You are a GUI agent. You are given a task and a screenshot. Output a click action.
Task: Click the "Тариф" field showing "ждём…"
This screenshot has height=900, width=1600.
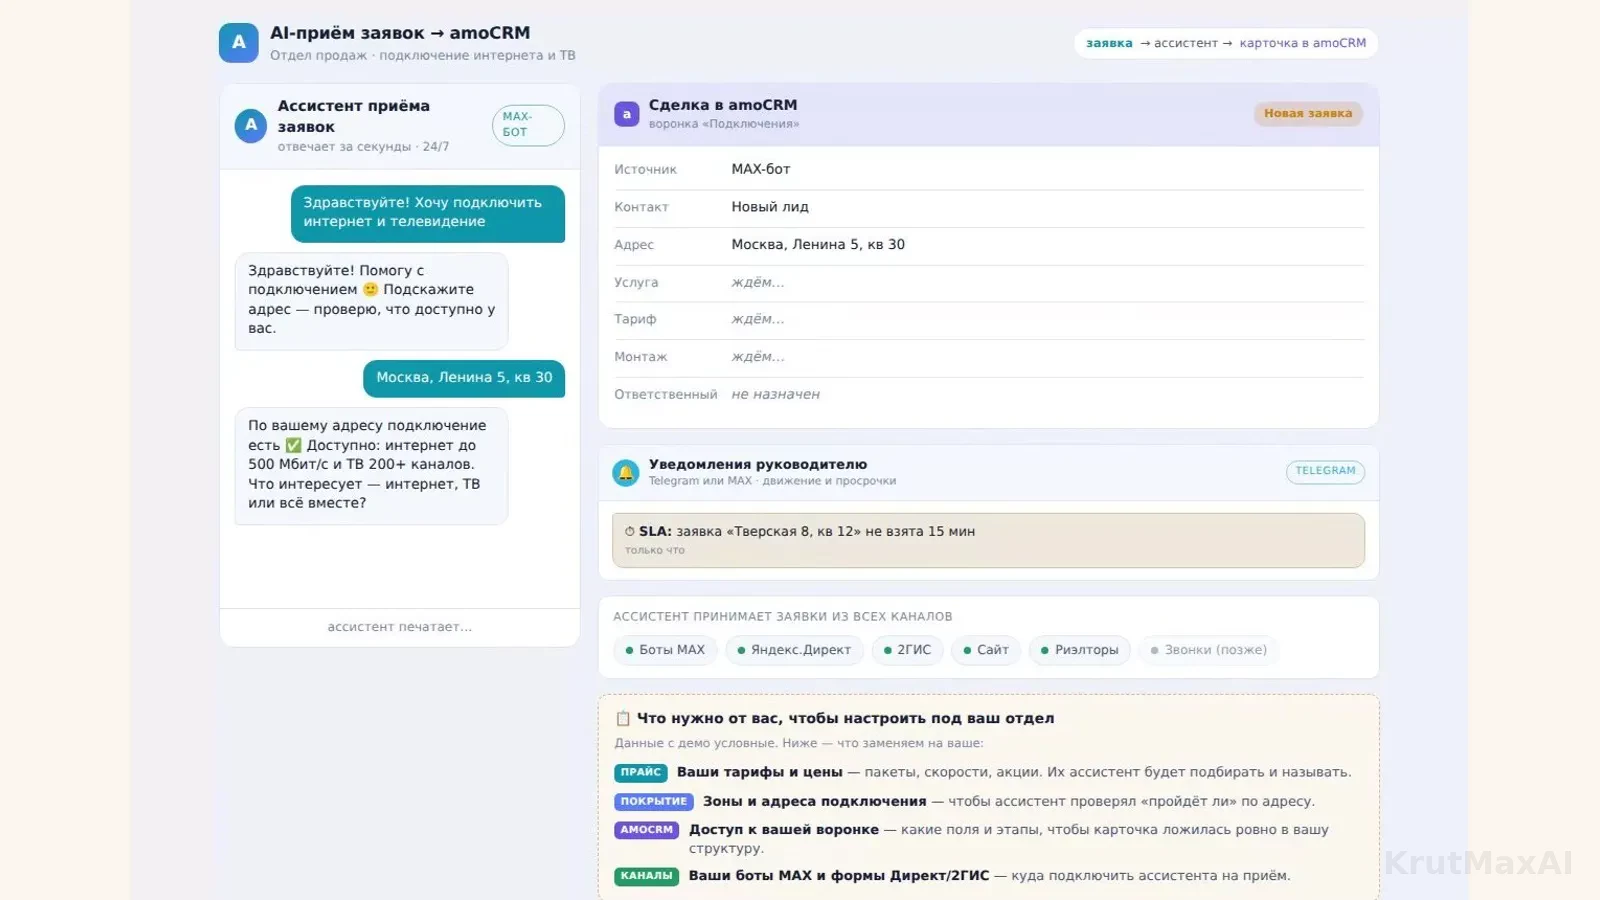[x=758, y=320]
